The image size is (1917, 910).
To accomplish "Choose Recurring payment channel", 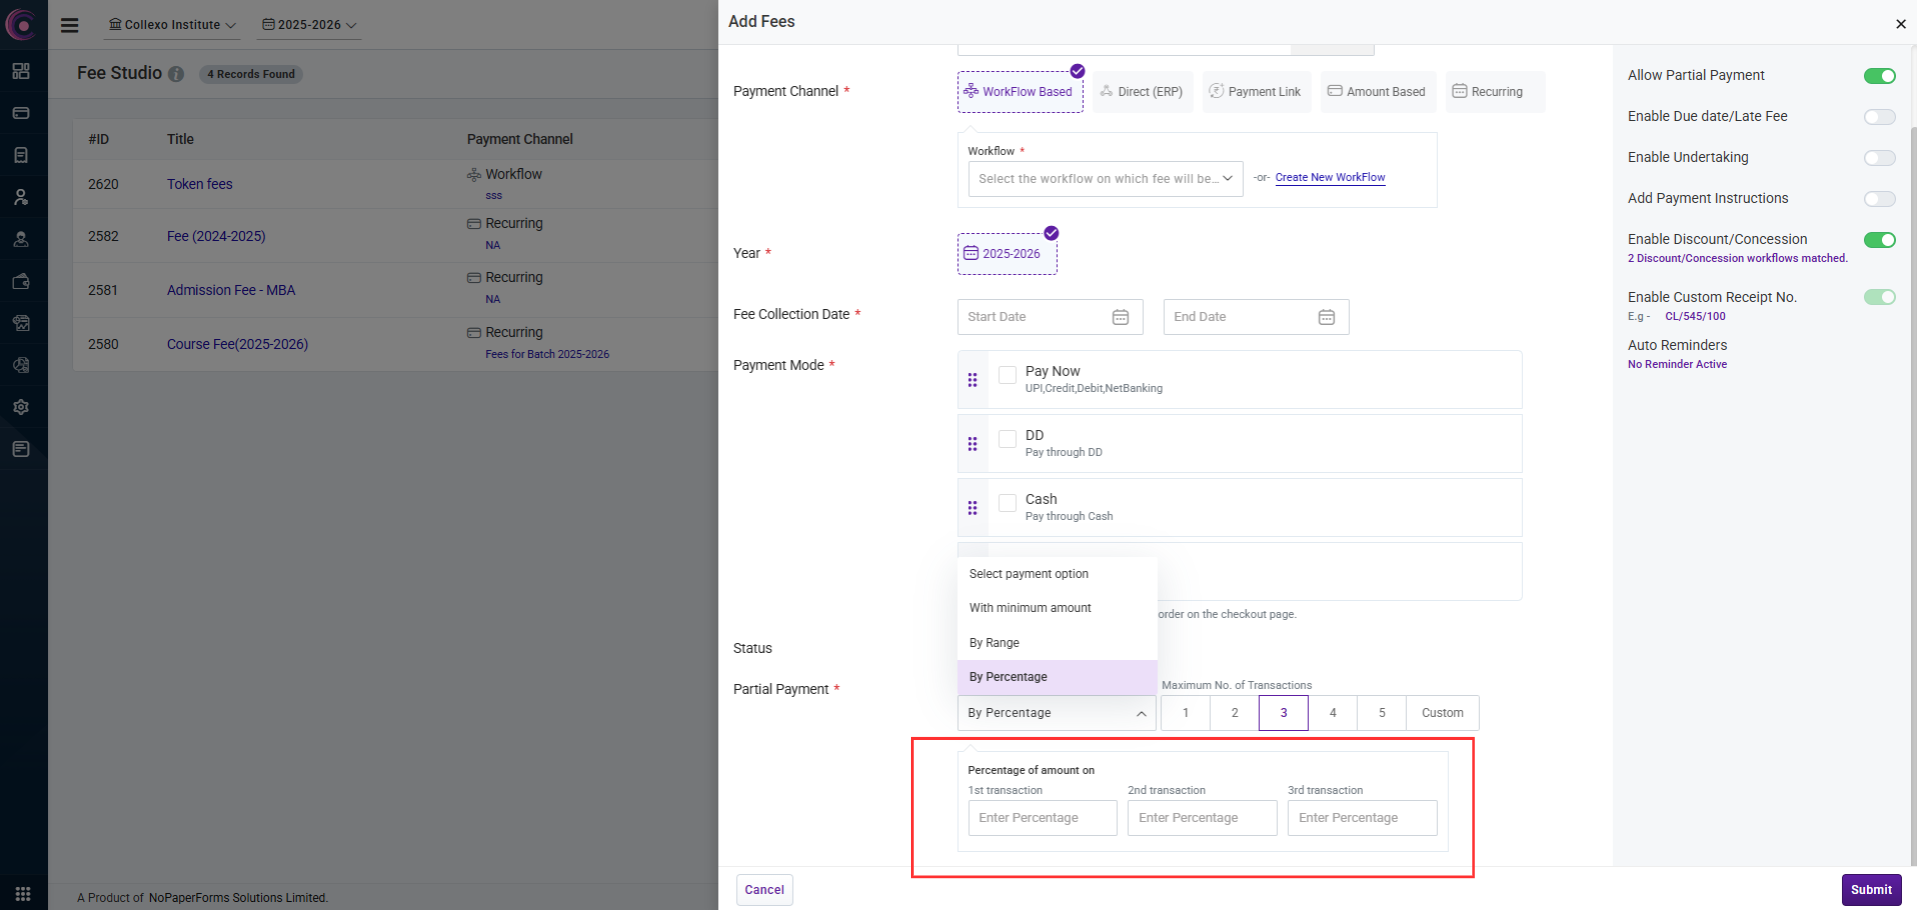I will click(x=1494, y=92).
